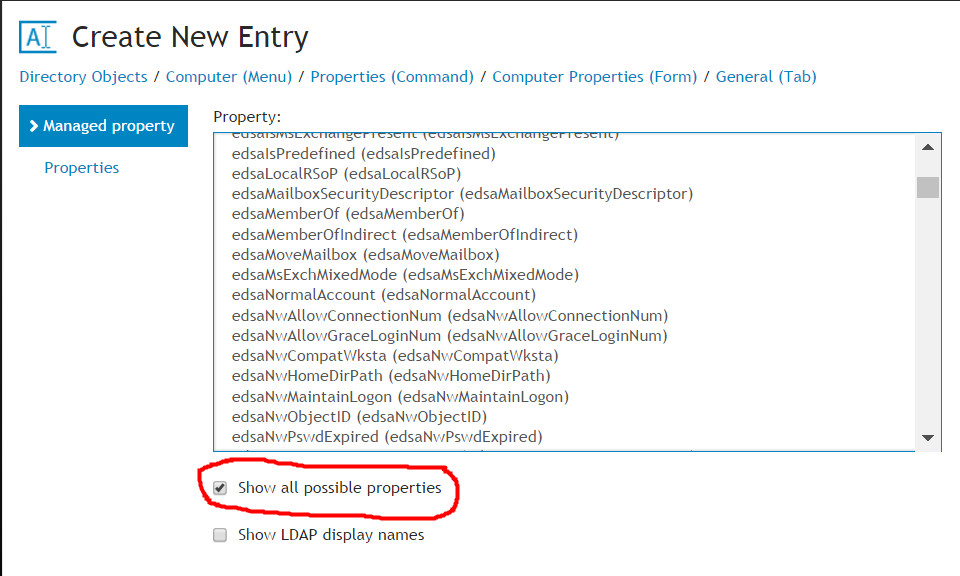The height and width of the screenshot is (576, 960).
Task: Open Computer Properties (Form) breadcrumb
Action: coord(594,77)
